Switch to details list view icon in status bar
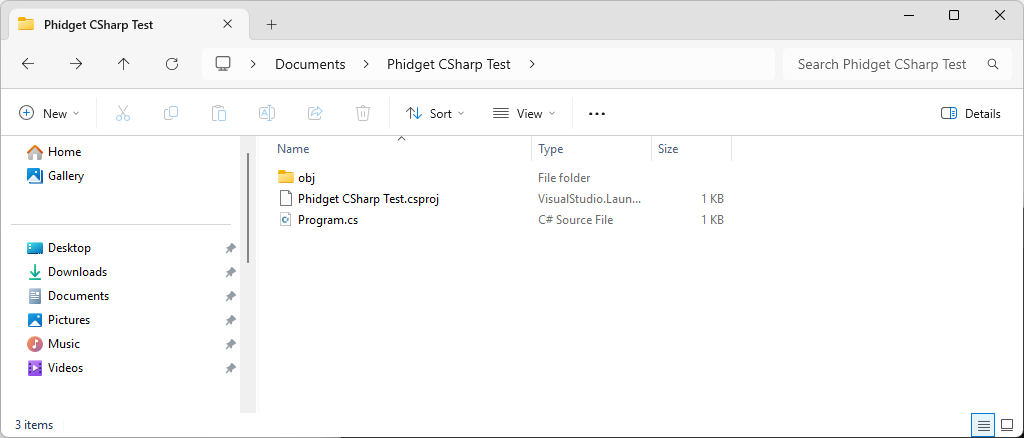Screen dimensions: 1024x438 coord(984,426)
